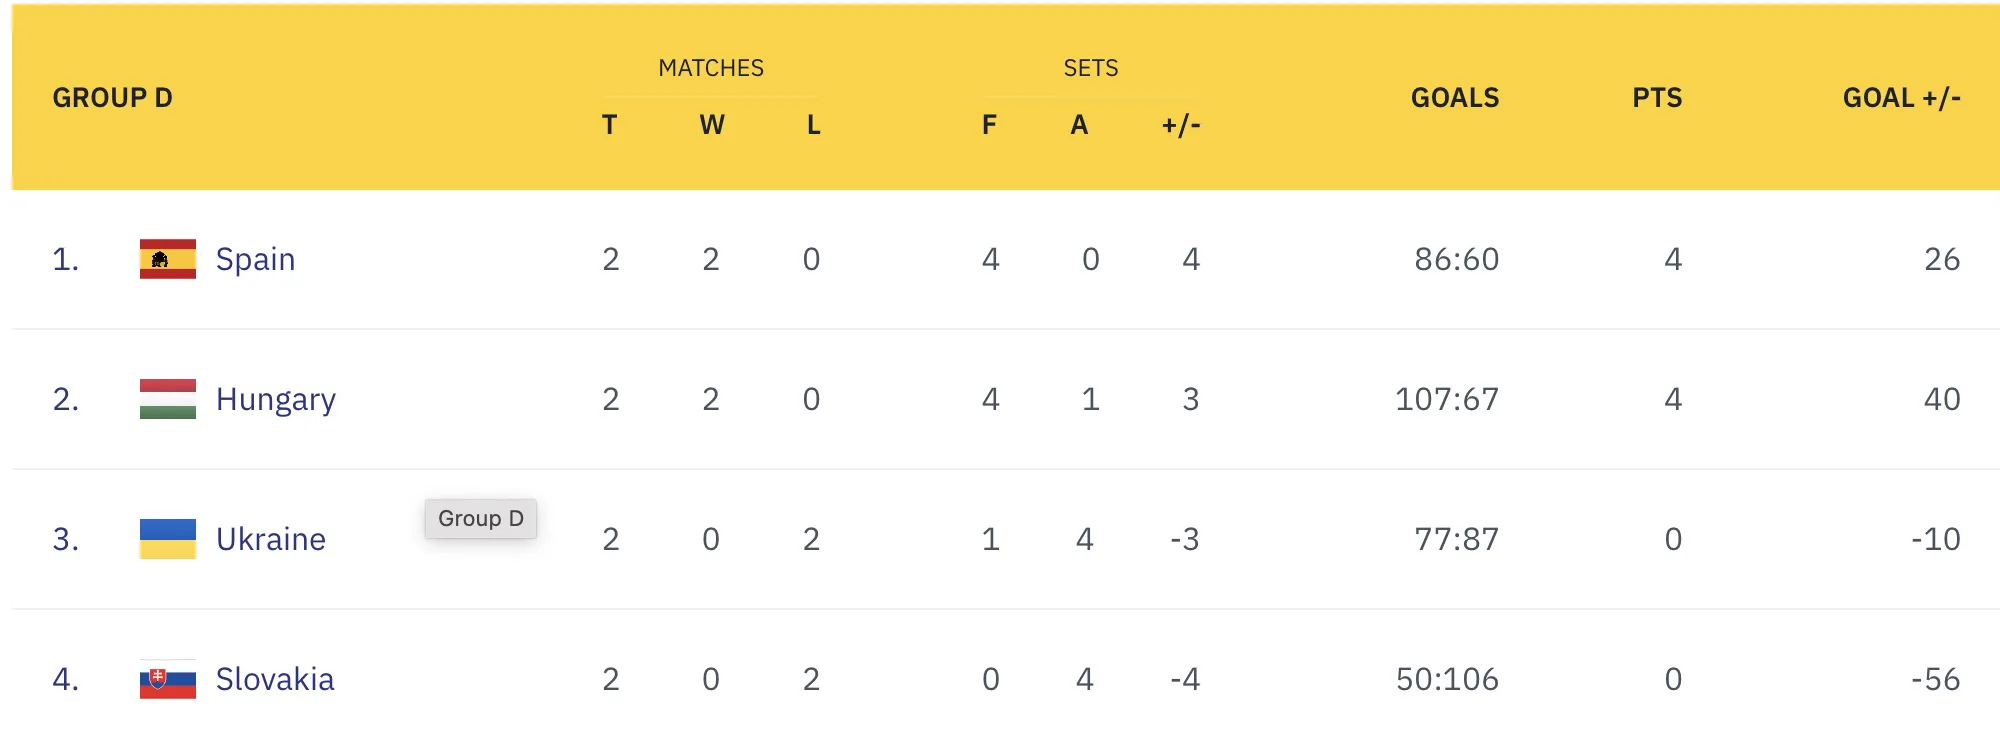This screenshot has width=2000, height=748.
Task: Click the GOALS column header
Action: tap(1454, 98)
